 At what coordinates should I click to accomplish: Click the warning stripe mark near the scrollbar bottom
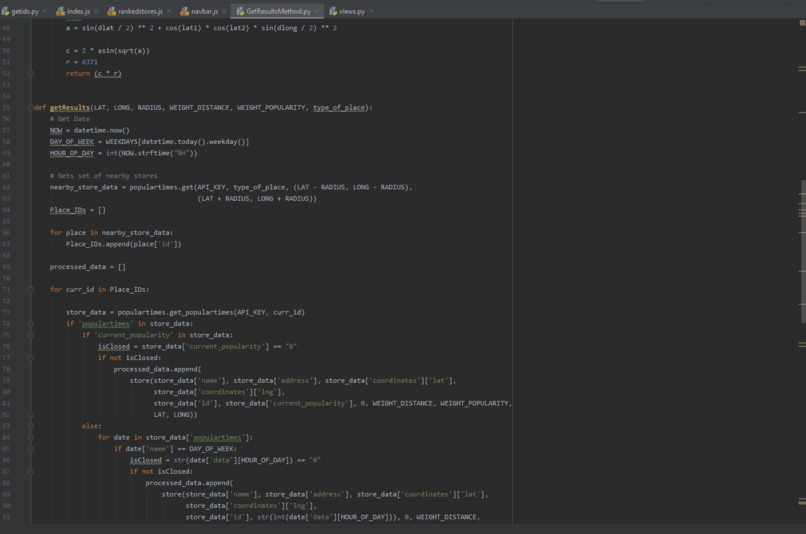(x=802, y=501)
